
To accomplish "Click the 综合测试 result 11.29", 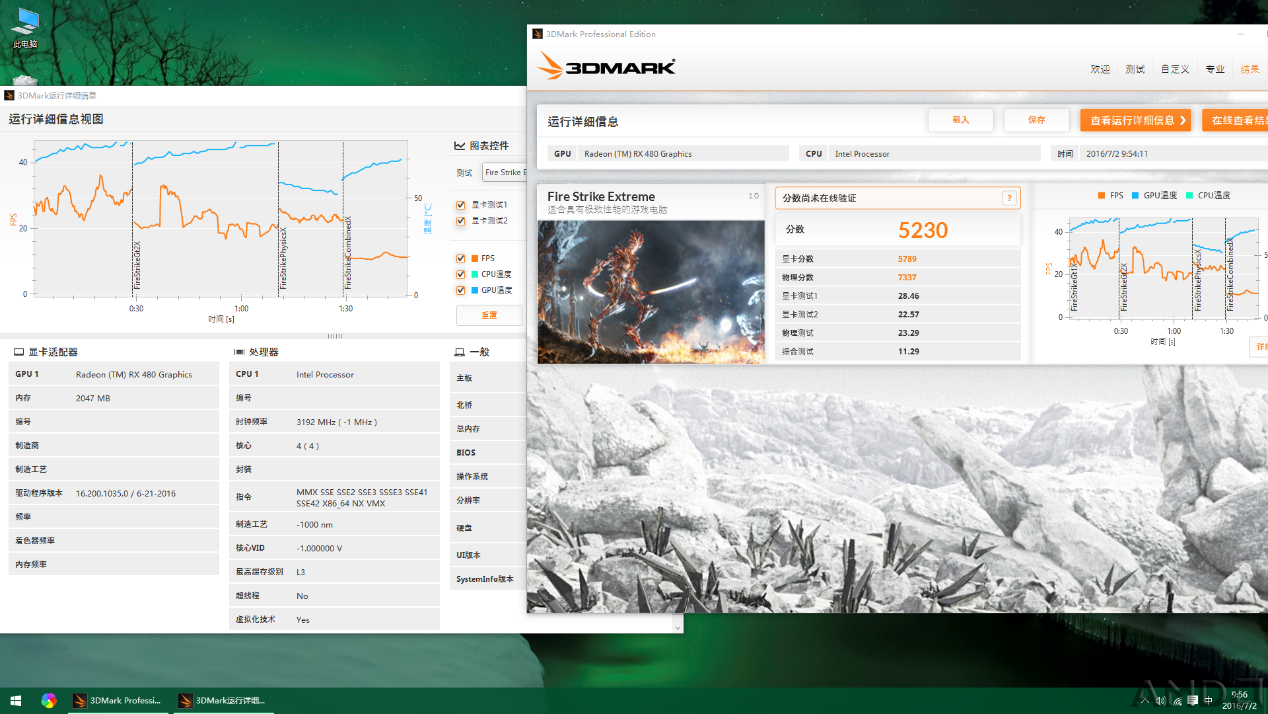I will pos(908,351).
